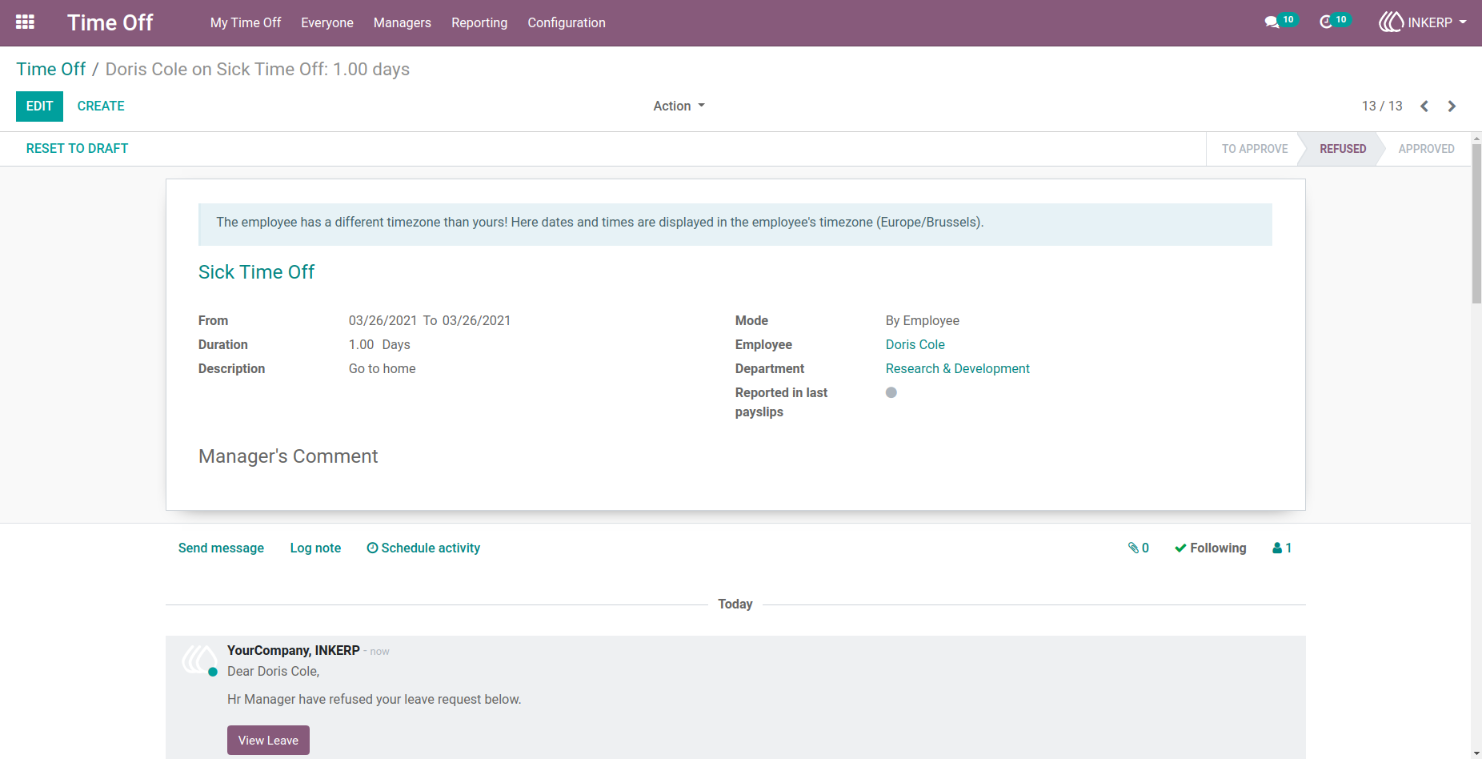
Task: Toggle the Following status
Action: point(1210,548)
